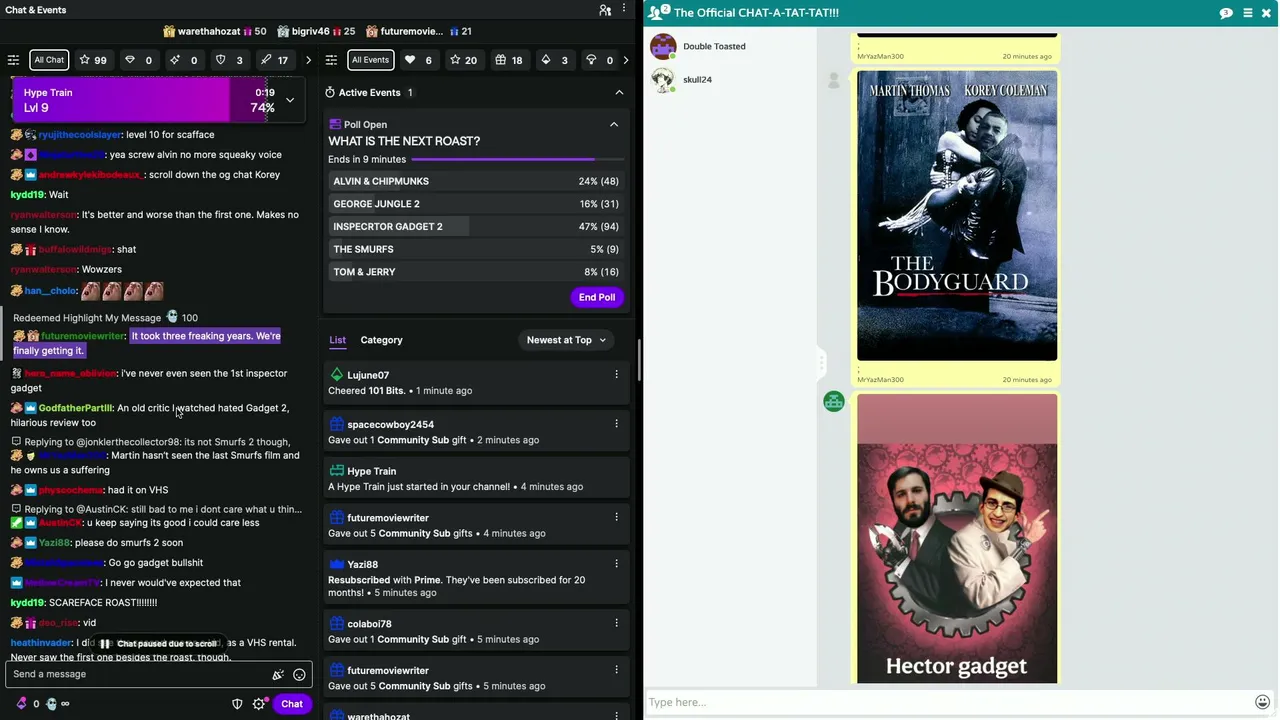Open spacecowboy2454 event options menu
1280x720 pixels.
[x=616, y=424]
